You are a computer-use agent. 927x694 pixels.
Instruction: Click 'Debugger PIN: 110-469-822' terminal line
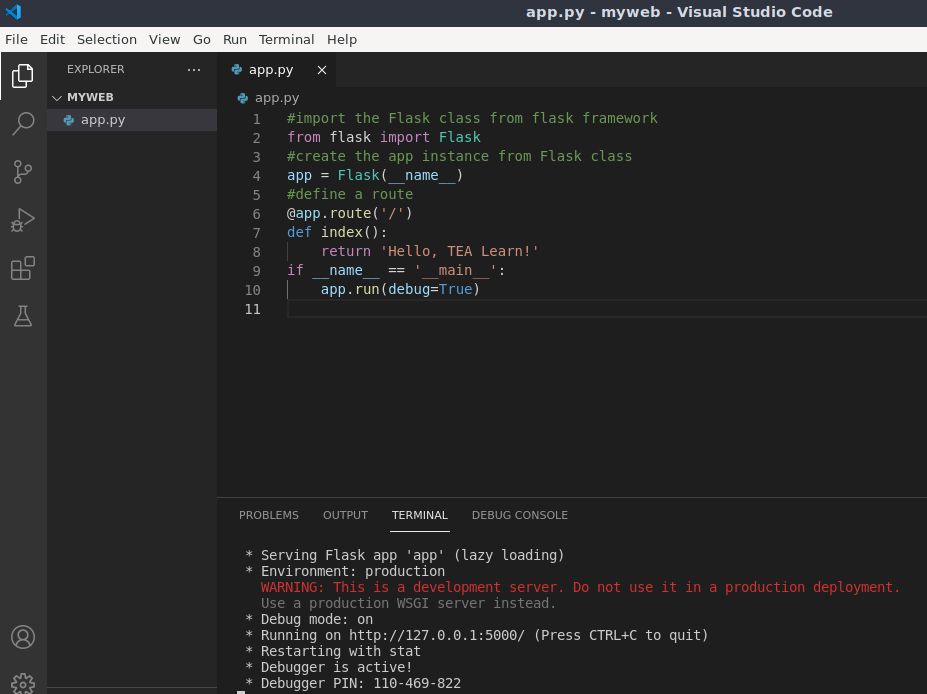click(361, 683)
